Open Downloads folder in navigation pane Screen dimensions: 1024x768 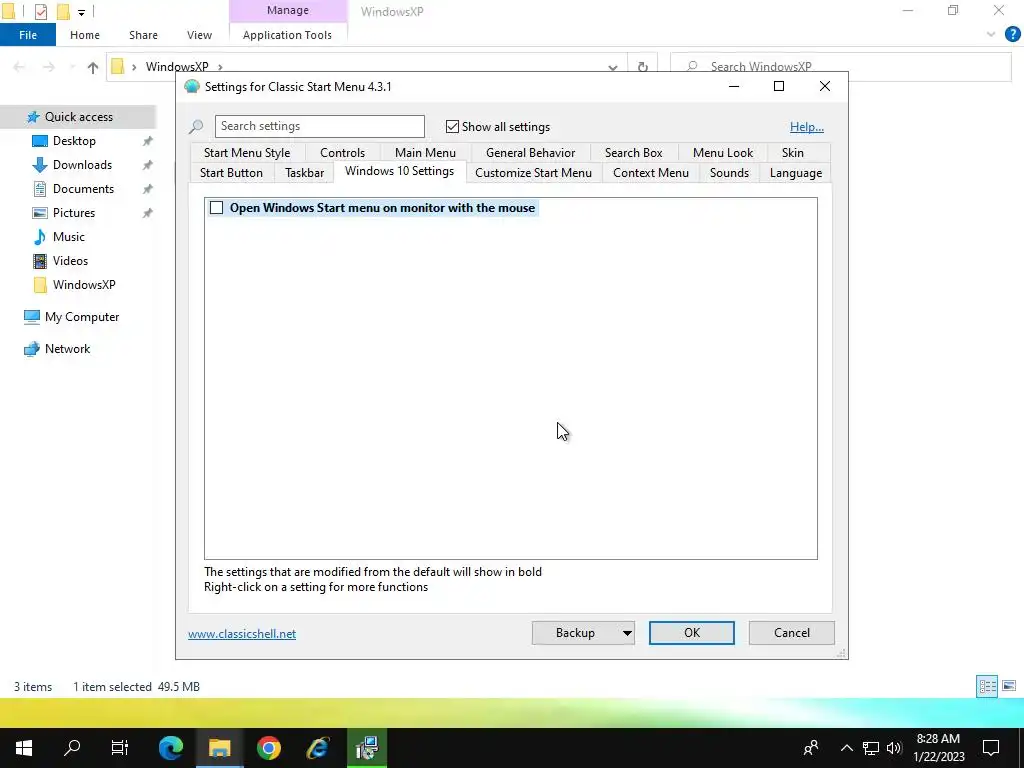[x=82, y=165]
